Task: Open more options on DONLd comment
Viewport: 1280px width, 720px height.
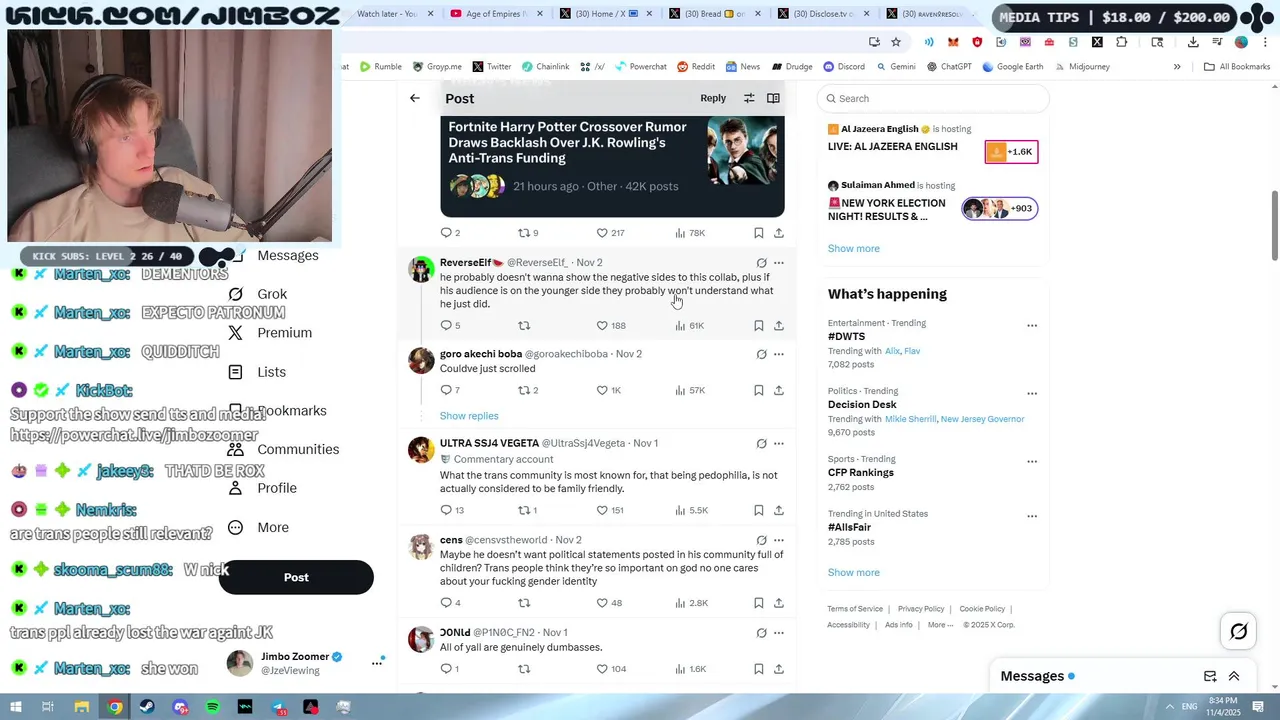Action: point(779,633)
